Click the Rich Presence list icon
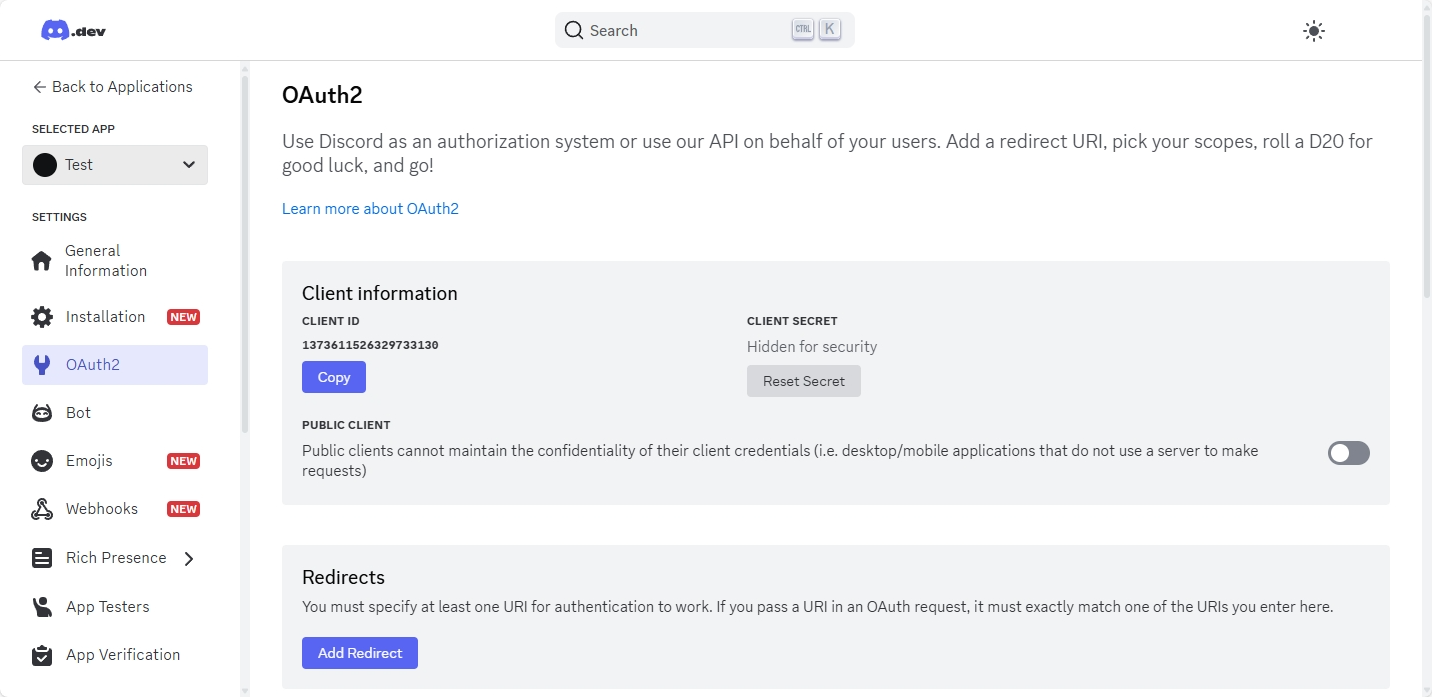1432x697 pixels. [x=42, y=558]
